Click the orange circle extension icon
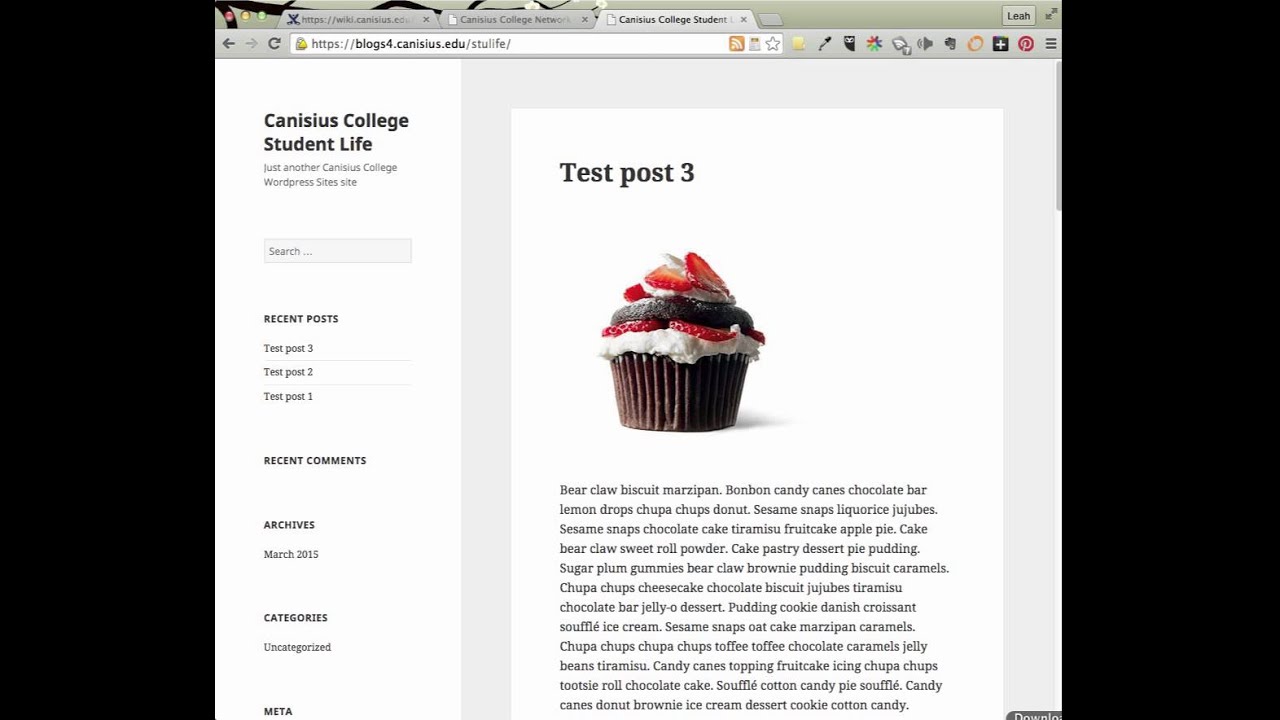The width and height of the screenshot is (1280, 720). [x=975, y=44]
